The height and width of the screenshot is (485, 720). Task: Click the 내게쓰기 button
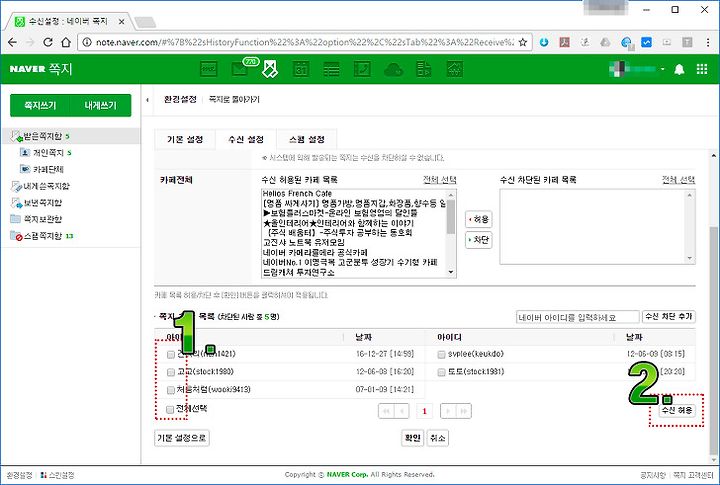pos(101,106)
